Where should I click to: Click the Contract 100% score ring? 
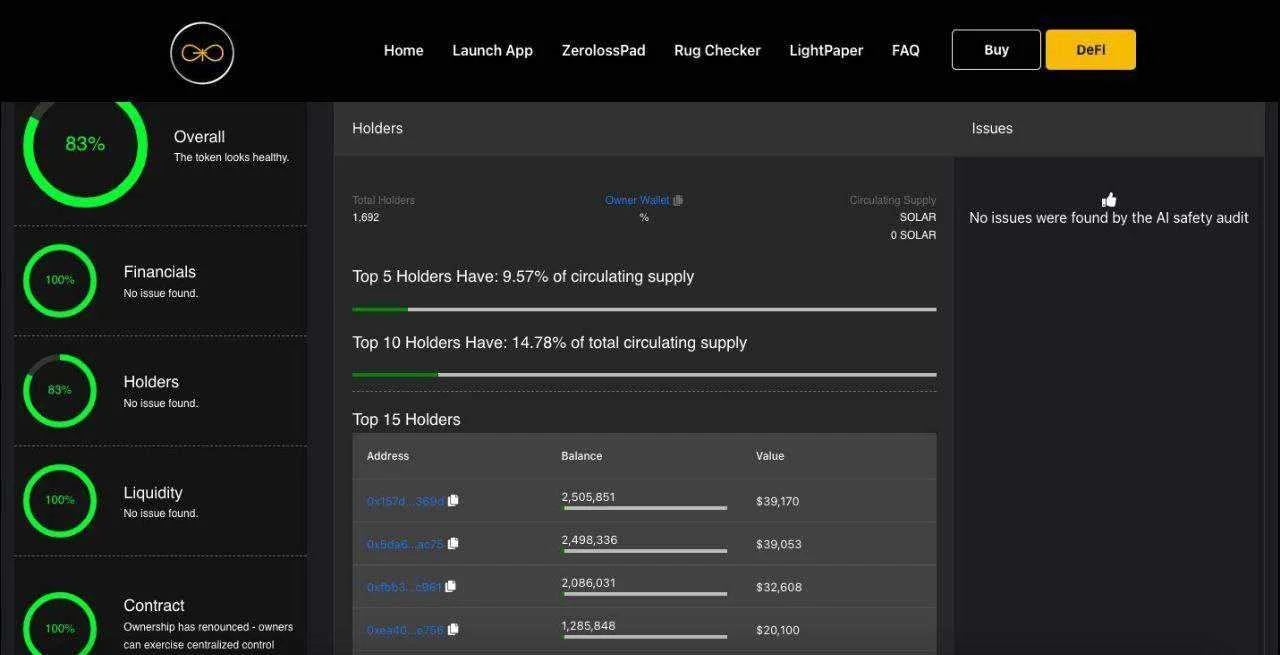point(60,624)
